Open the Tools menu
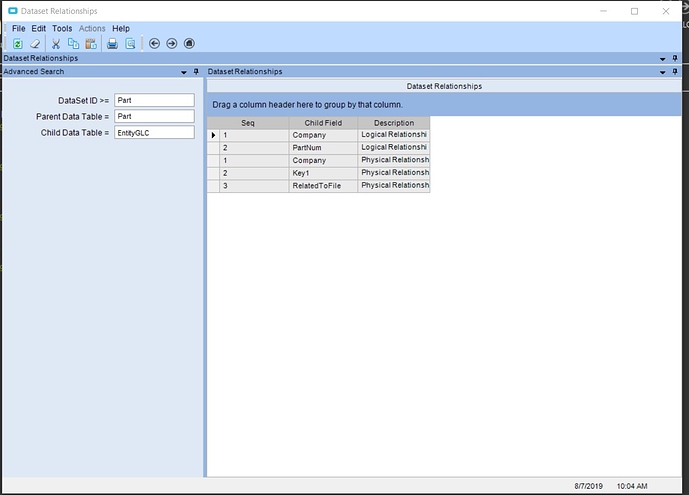 tap(62, 29)
